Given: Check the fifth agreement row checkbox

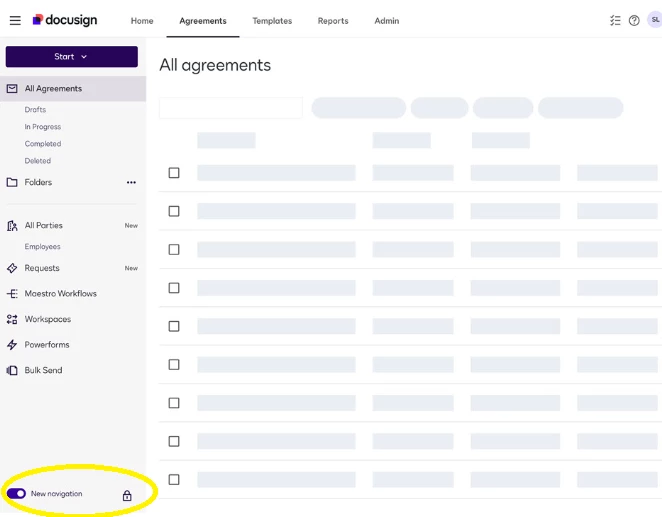Looking at the screenshot, I should click(174, 326).
